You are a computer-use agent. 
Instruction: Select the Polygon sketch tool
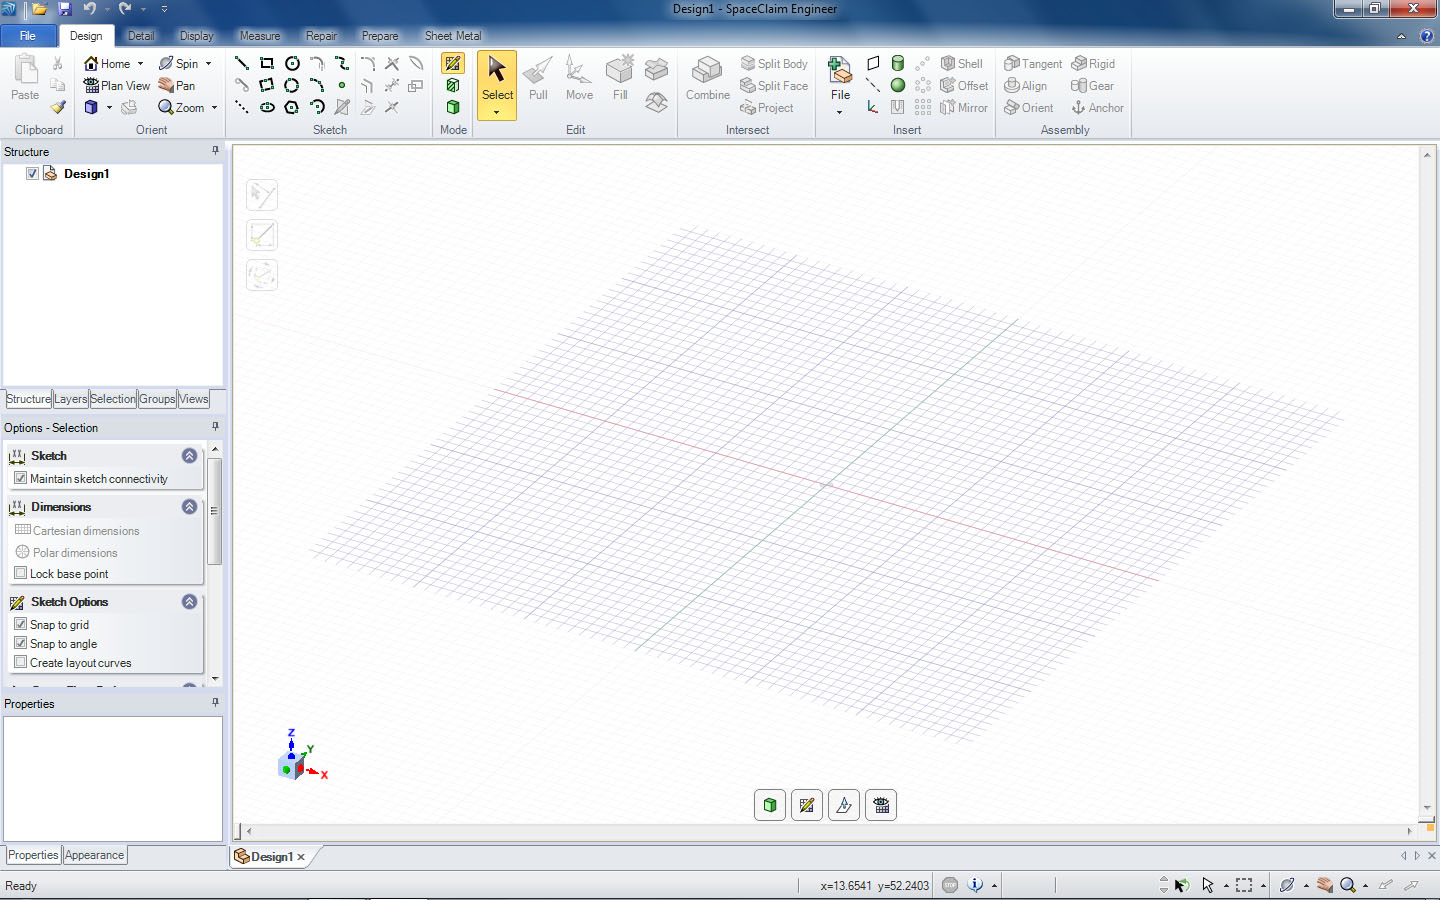pos(292,107)
